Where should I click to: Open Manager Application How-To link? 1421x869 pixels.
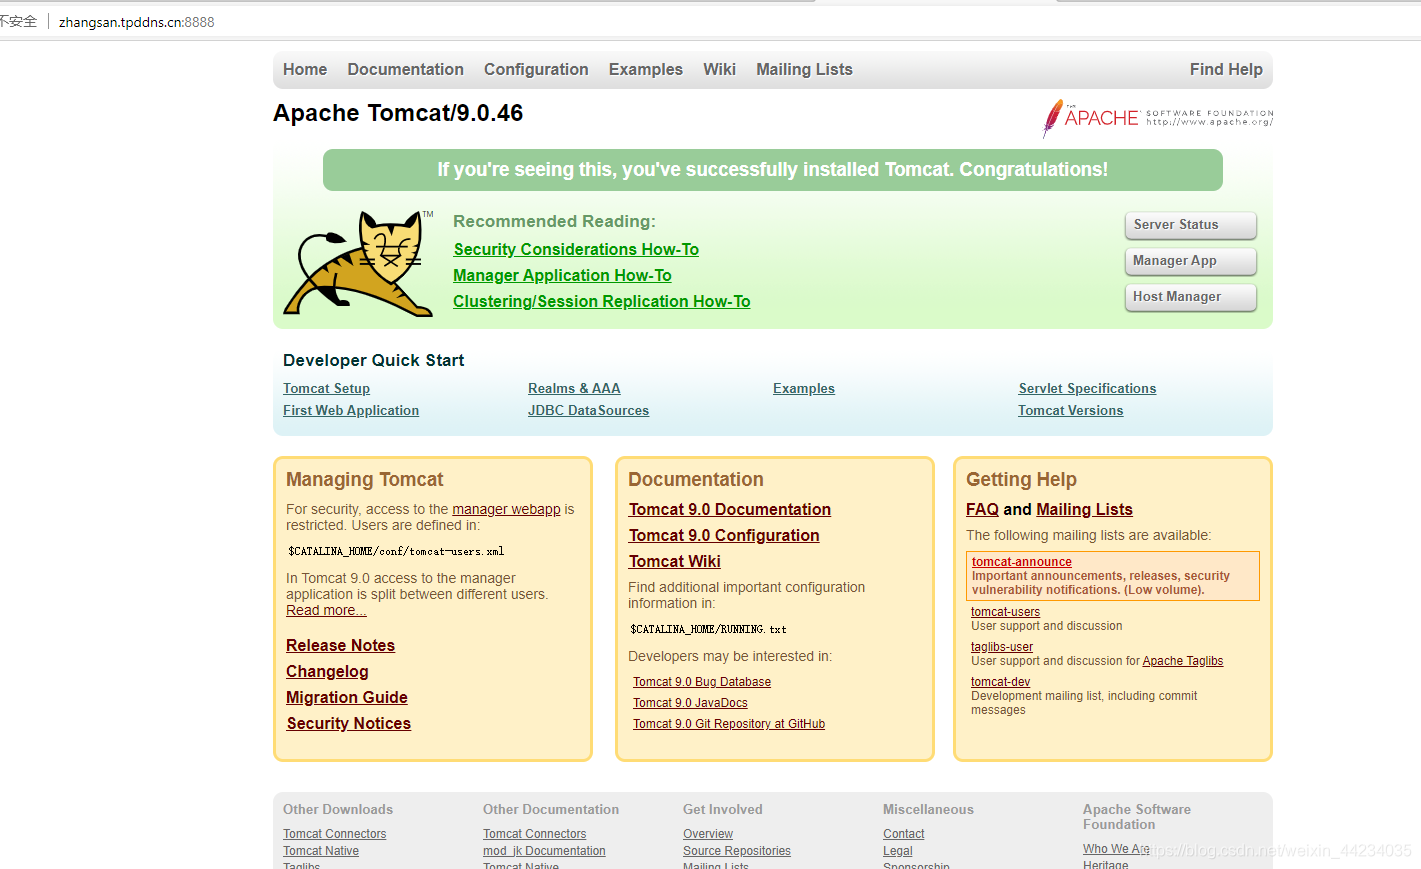[562, 276]
